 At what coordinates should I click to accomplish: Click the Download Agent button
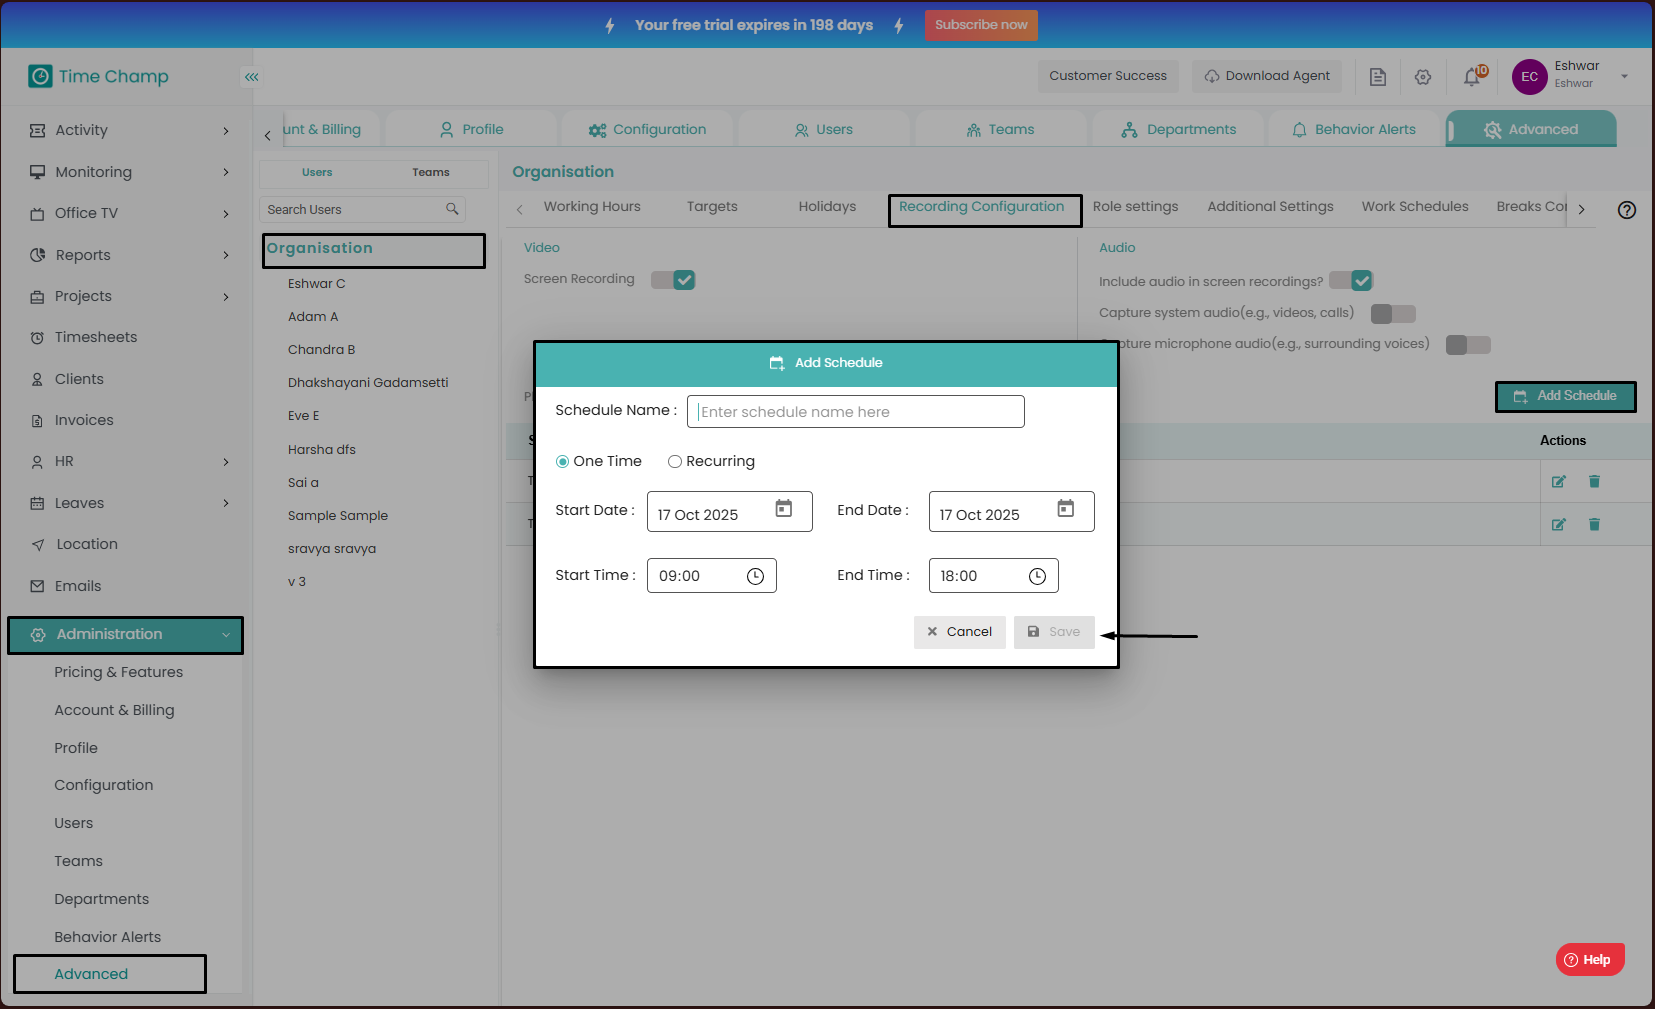(1267, 76)
